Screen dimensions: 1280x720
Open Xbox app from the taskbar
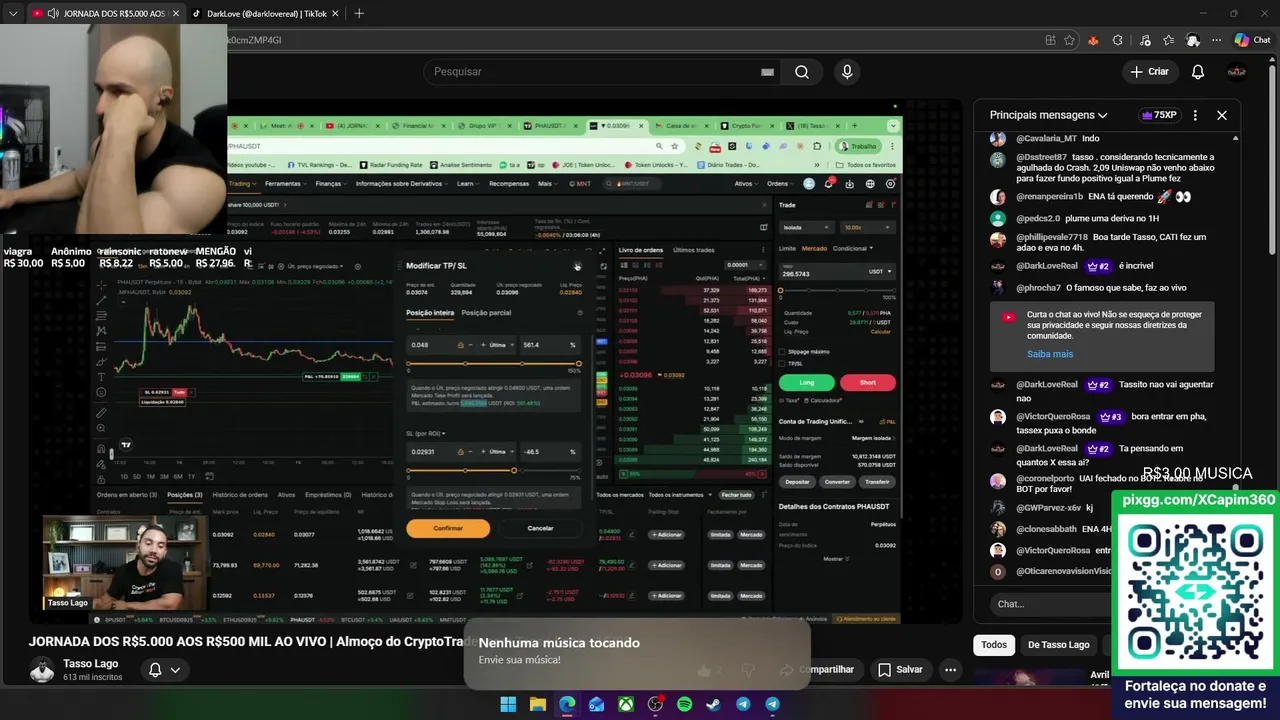(x=626, y=704)
